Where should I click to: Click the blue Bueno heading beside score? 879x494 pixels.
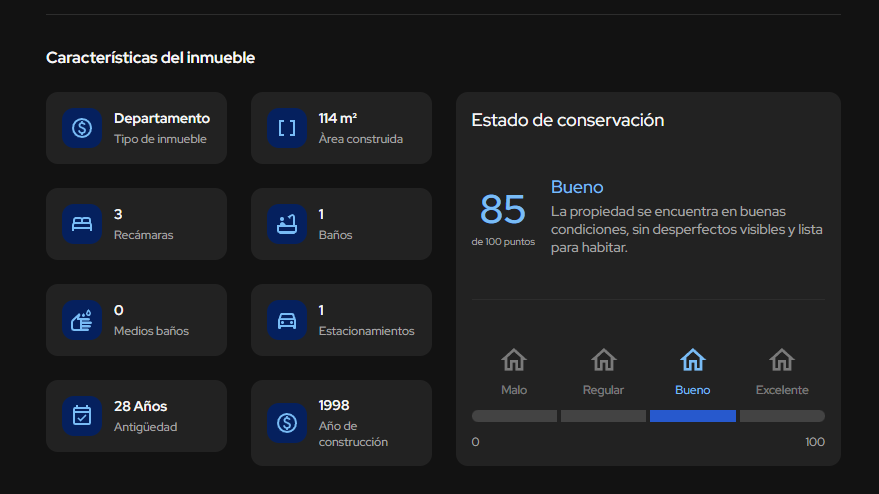point(577,187)
